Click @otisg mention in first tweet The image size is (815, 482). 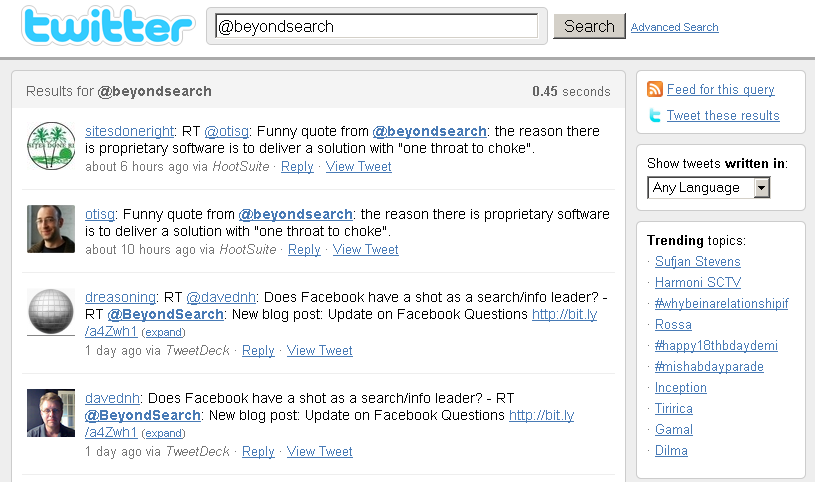pos(227,131)
